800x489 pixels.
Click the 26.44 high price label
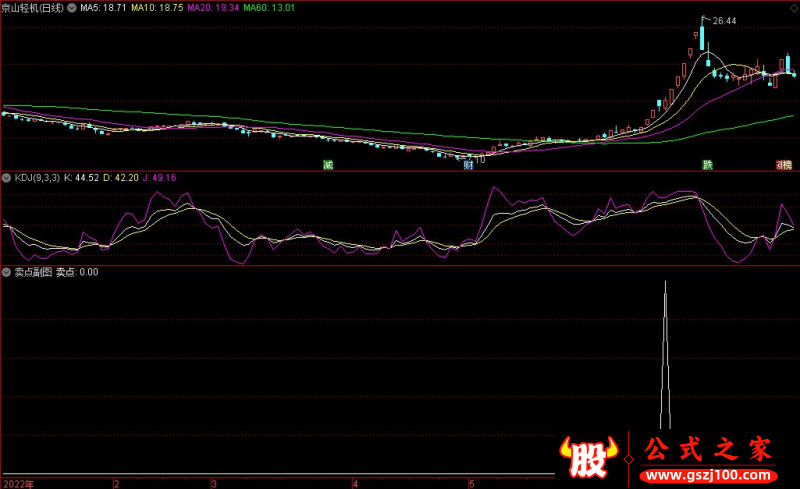pyautogui.click(x=724, y=21)
